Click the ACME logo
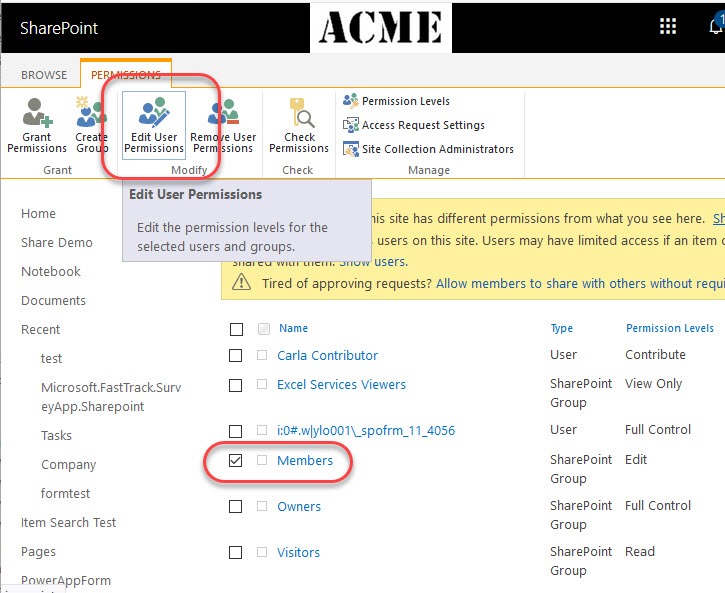The height and width of the screenshot is (593, 725). [x=380, y=27]
